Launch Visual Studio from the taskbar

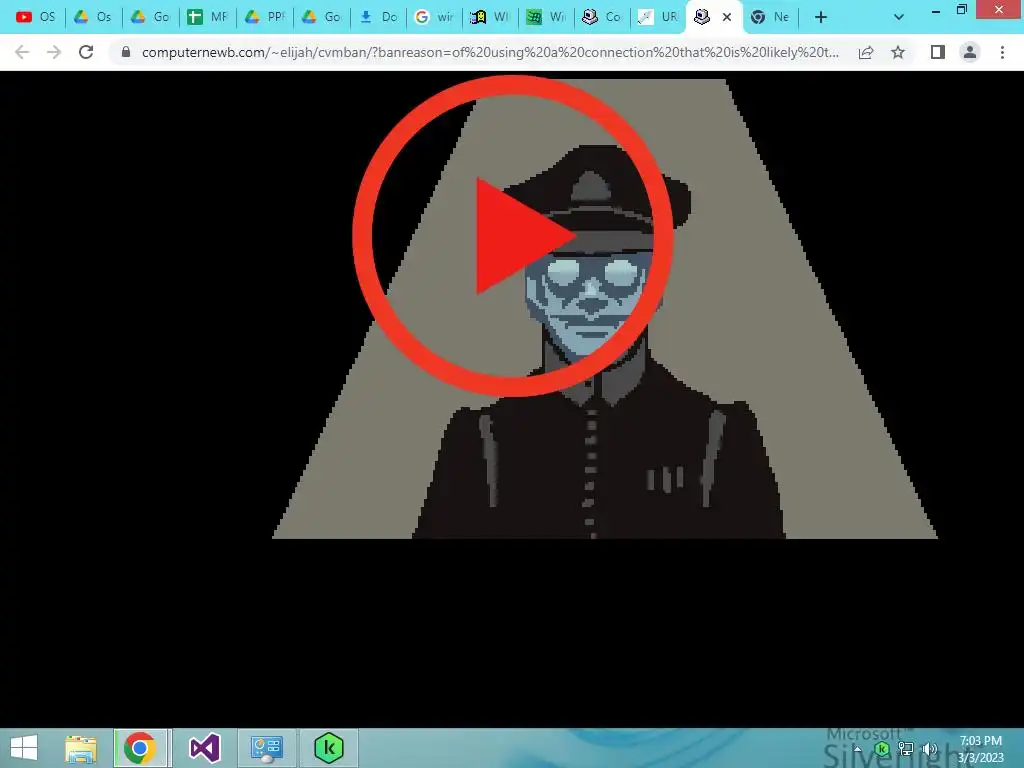204,748
